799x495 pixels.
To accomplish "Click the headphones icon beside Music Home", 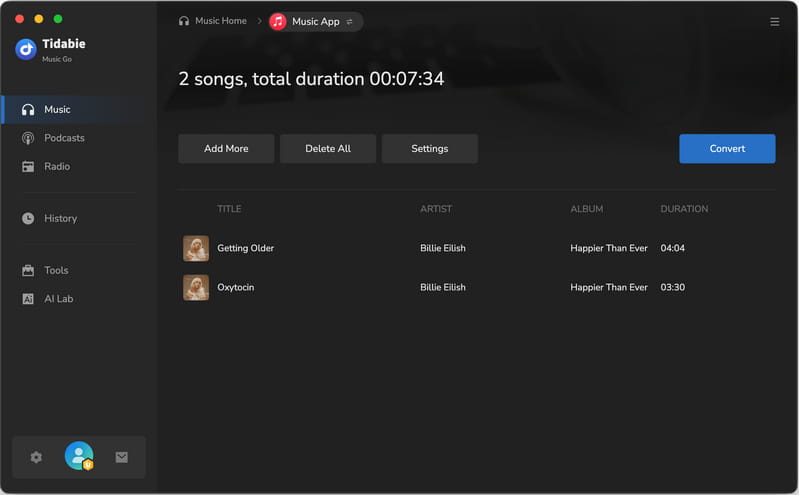I will (x=184, y=21).
